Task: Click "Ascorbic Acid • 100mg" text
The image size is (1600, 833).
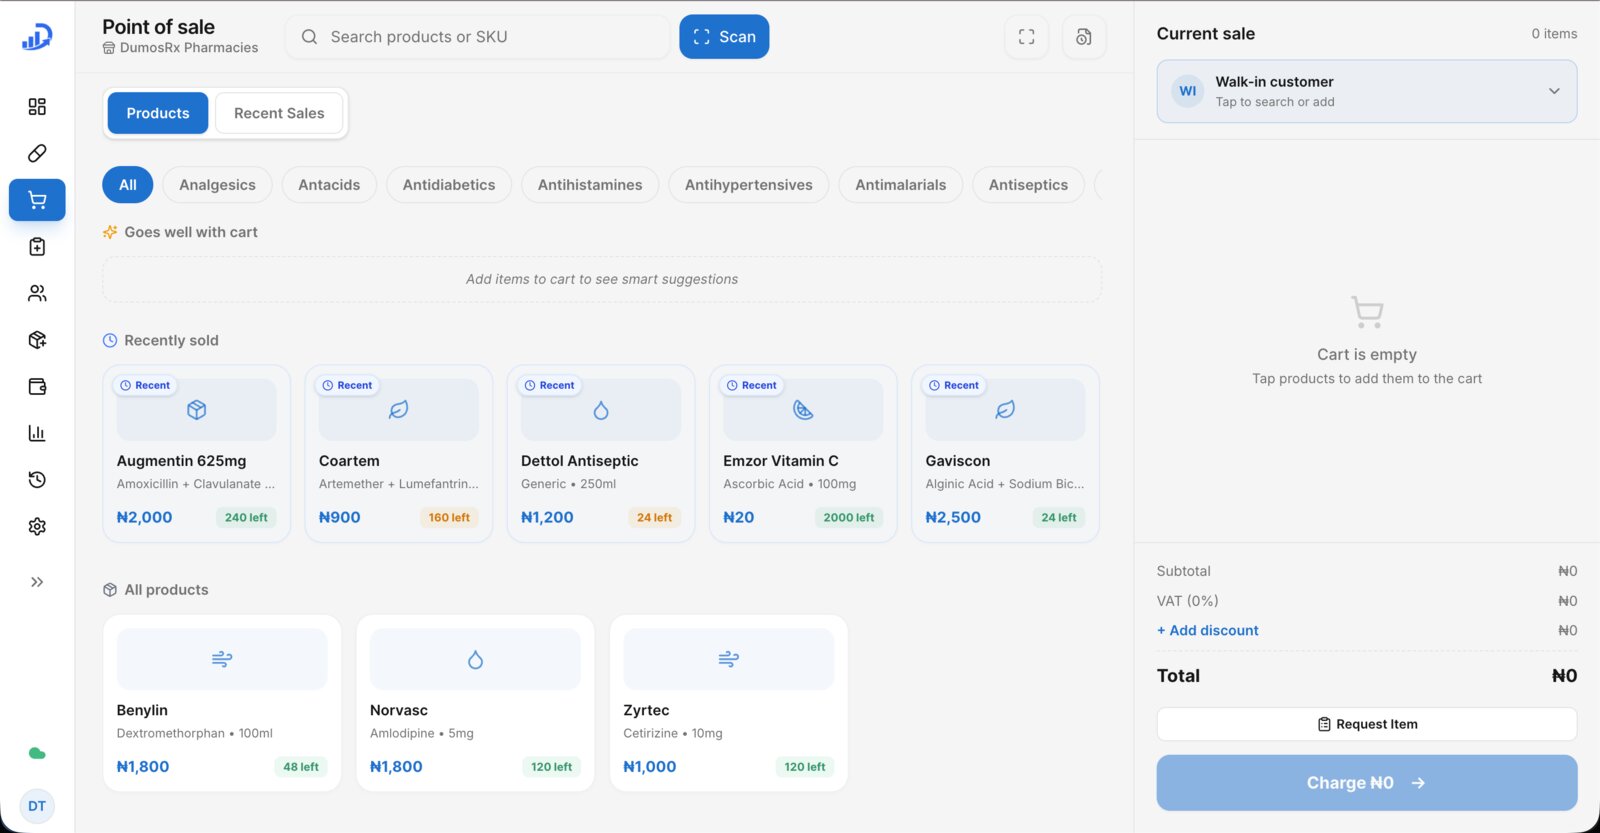Action: click(790, 484)
